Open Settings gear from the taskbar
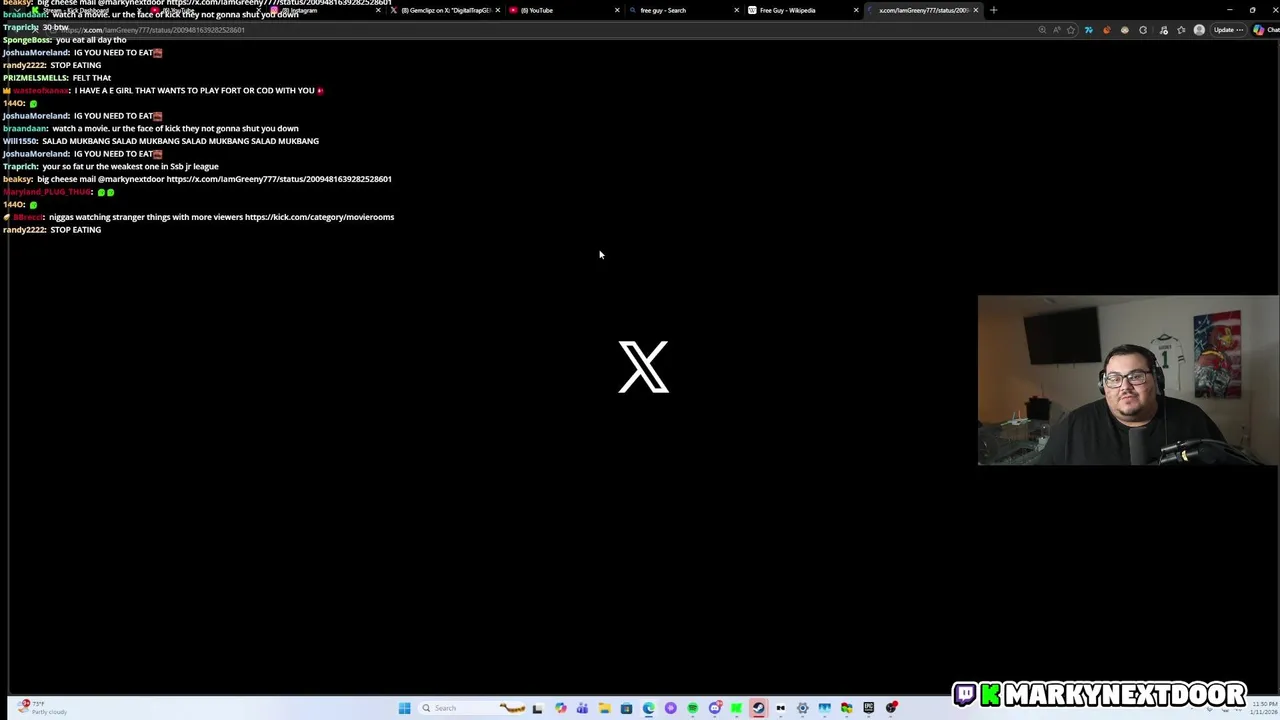The width and height of the screenshot is (1280, 720). click(x=802, y=708)
